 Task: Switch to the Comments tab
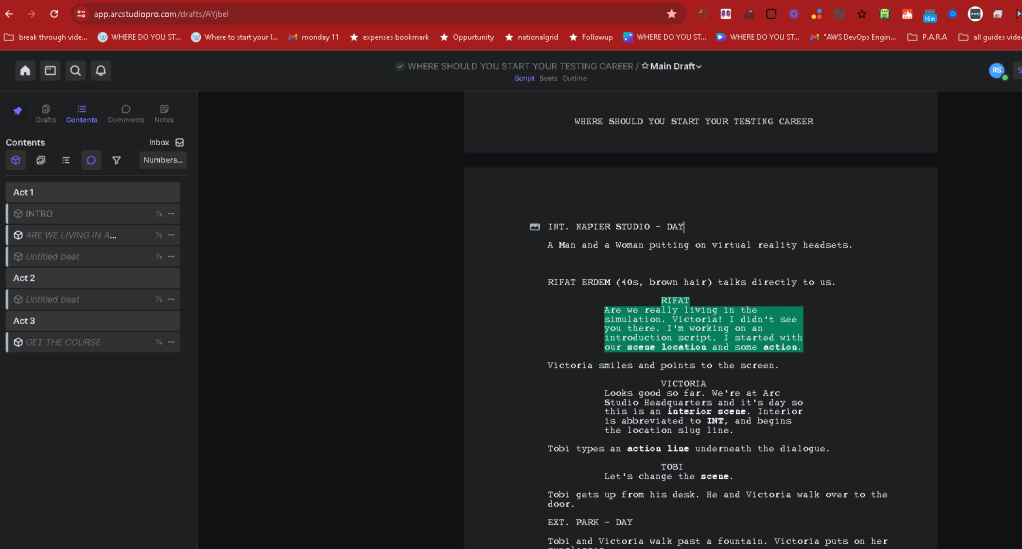pos(126,113)
